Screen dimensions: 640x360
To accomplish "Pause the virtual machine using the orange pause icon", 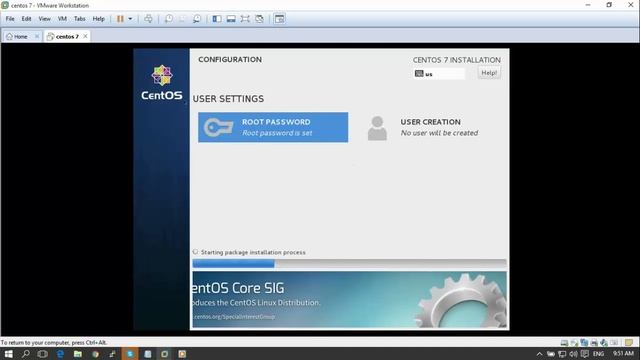I will [120, 19].
